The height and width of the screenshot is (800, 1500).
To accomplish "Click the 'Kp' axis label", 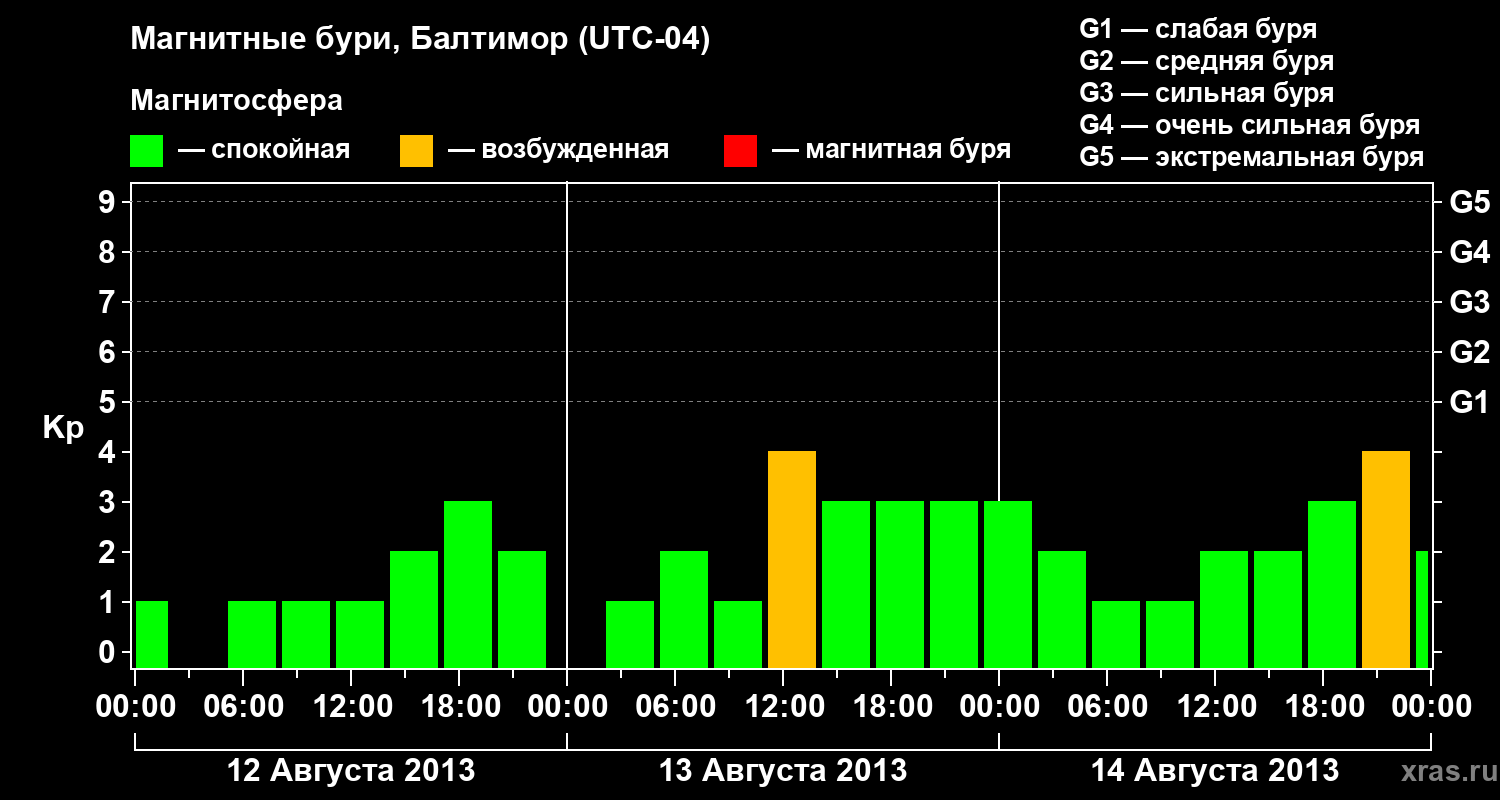I will click(62, 428).
